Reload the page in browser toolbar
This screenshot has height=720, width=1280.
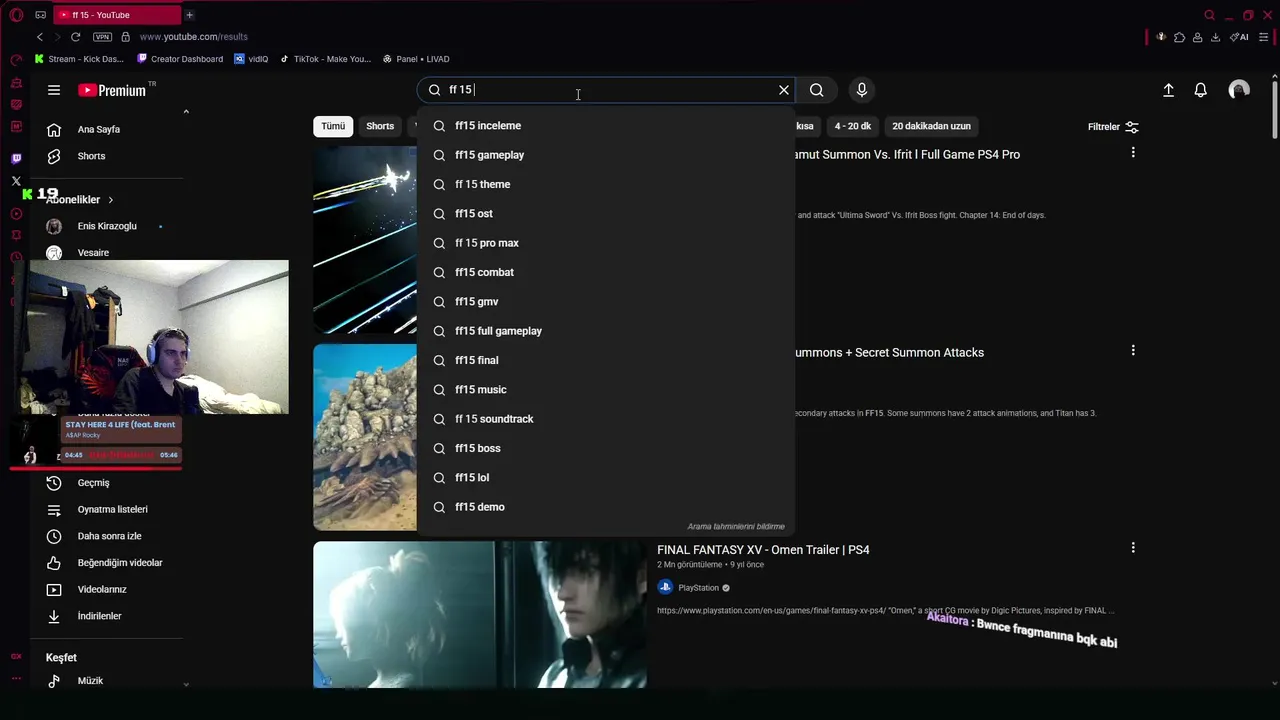75,37
